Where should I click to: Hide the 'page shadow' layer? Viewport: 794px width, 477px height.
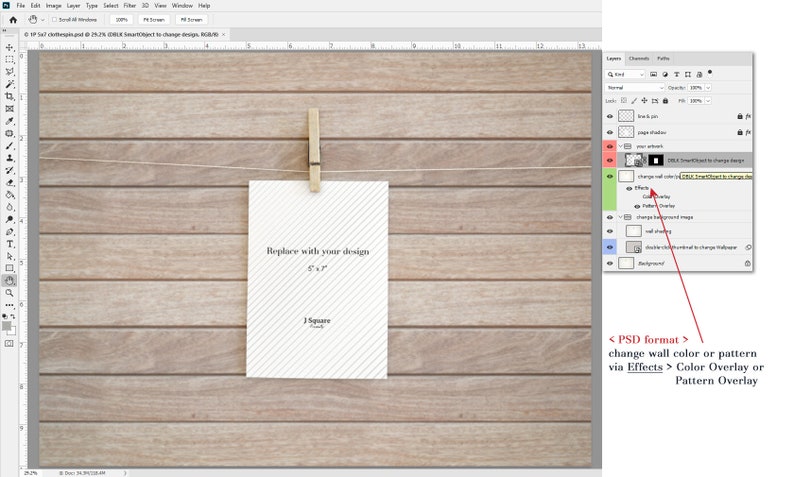point(610,132)
